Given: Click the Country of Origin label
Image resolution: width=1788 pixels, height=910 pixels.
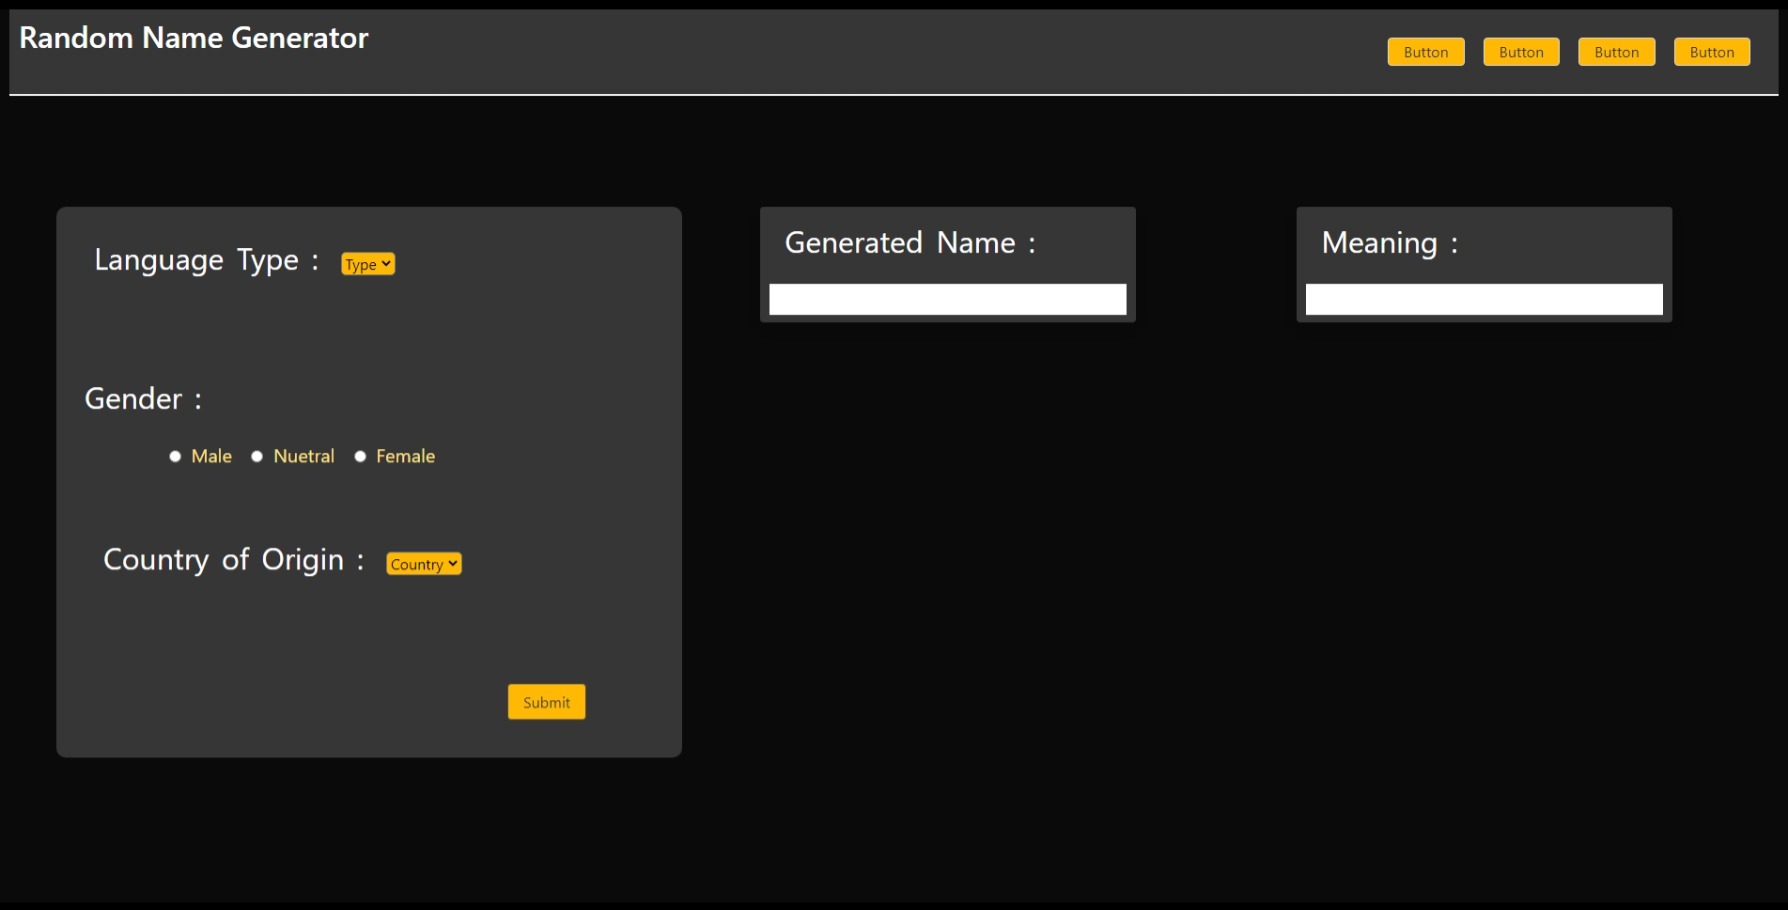Looking at the screenshot, I should [231, 560].
